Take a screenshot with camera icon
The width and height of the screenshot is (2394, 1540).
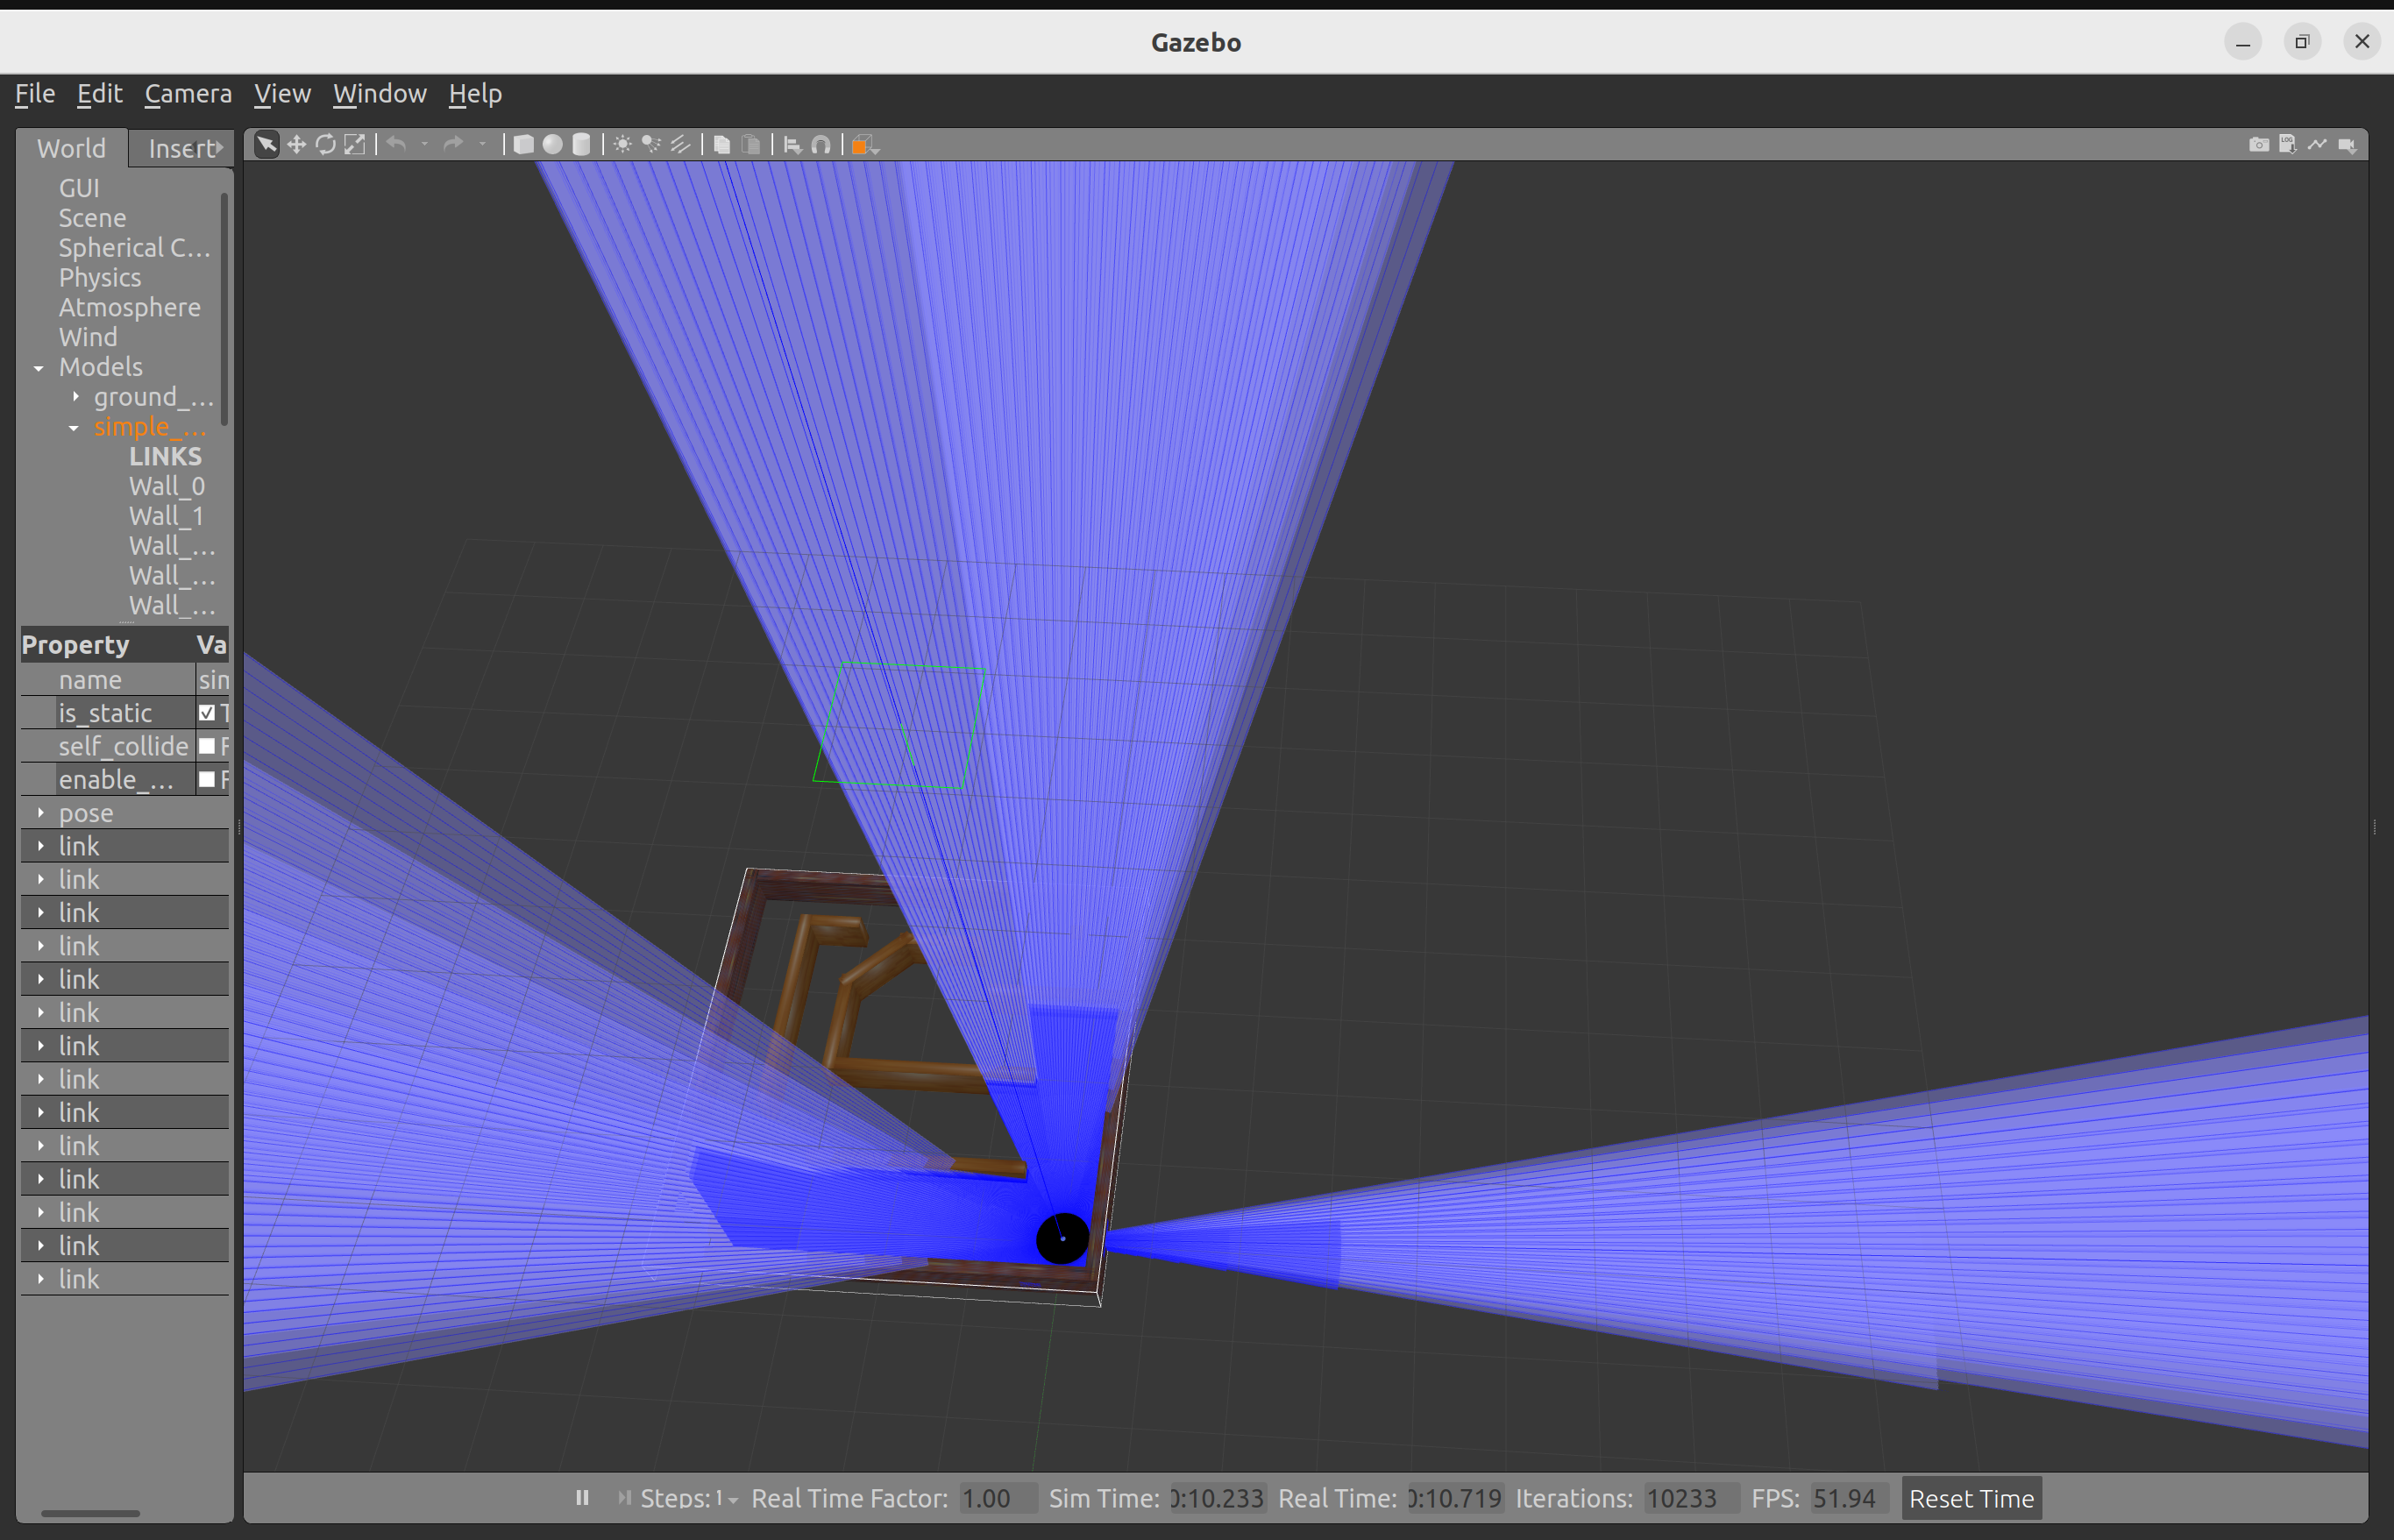coord(2258,145)
